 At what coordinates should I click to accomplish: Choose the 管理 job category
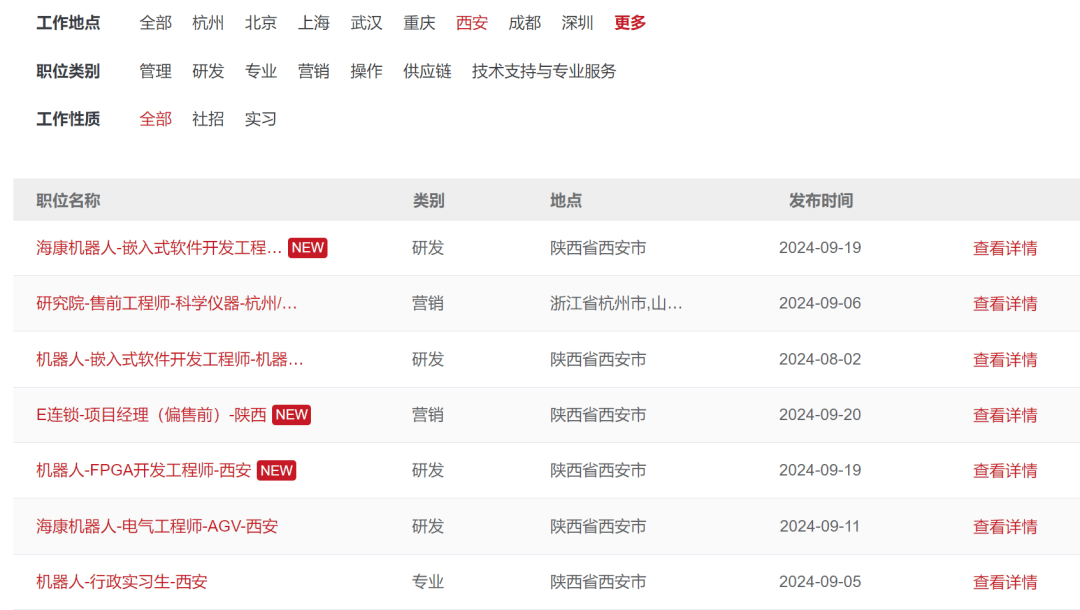[156, 71]
